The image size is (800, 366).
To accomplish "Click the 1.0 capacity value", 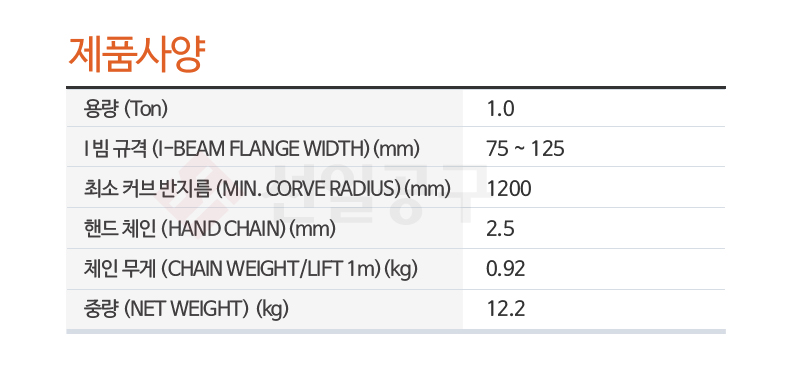I will click(x=501, y=109).
